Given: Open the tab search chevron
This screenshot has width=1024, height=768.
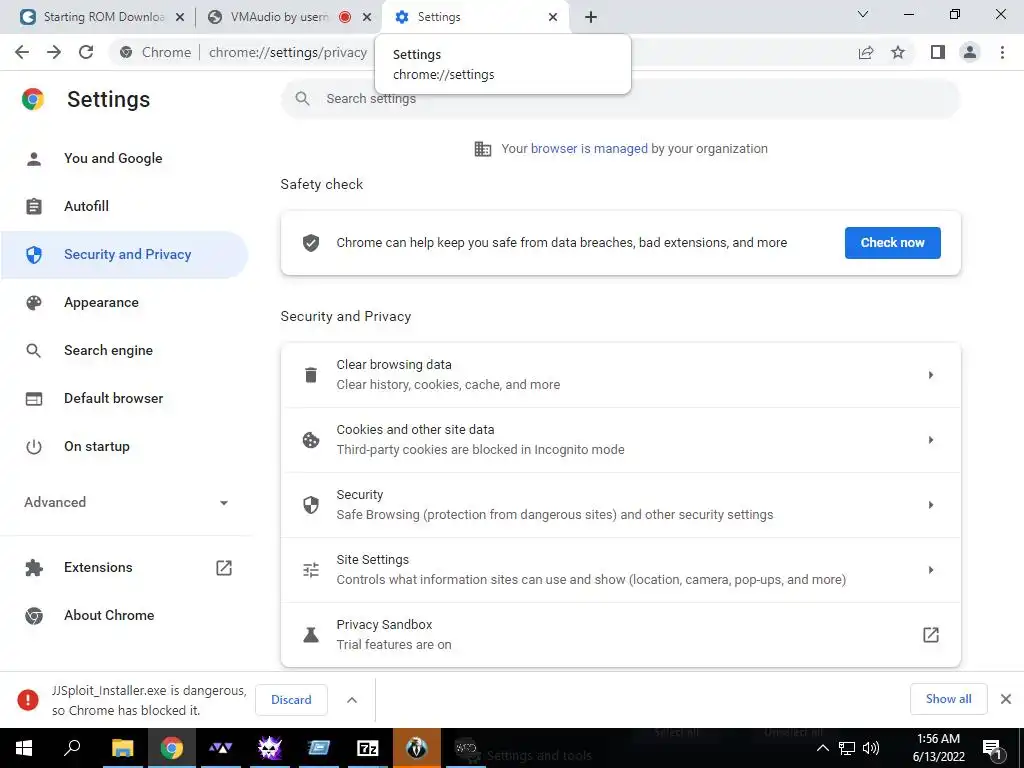Looking at the screenshot, I should (x=863, y=14).
